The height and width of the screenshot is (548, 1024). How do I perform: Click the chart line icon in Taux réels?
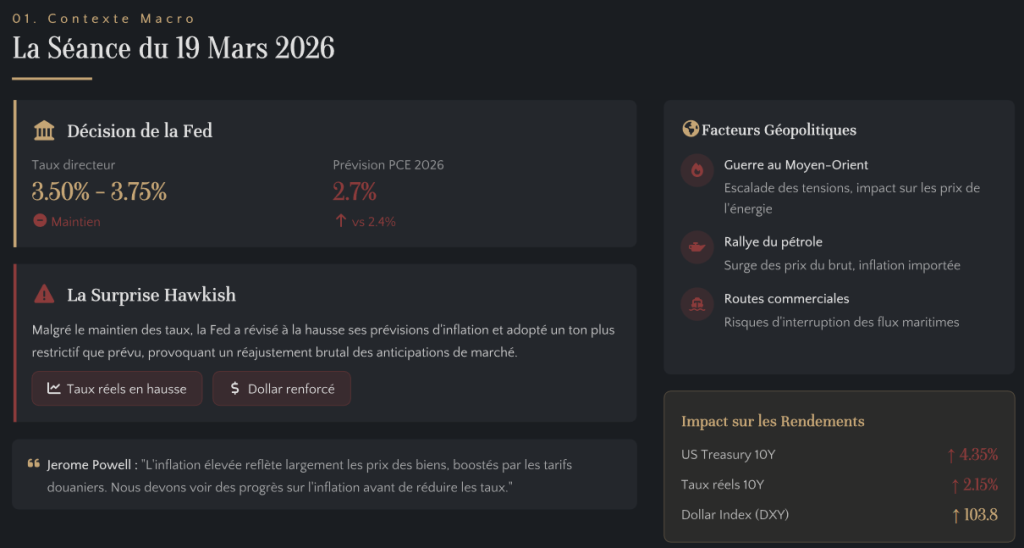54,388
